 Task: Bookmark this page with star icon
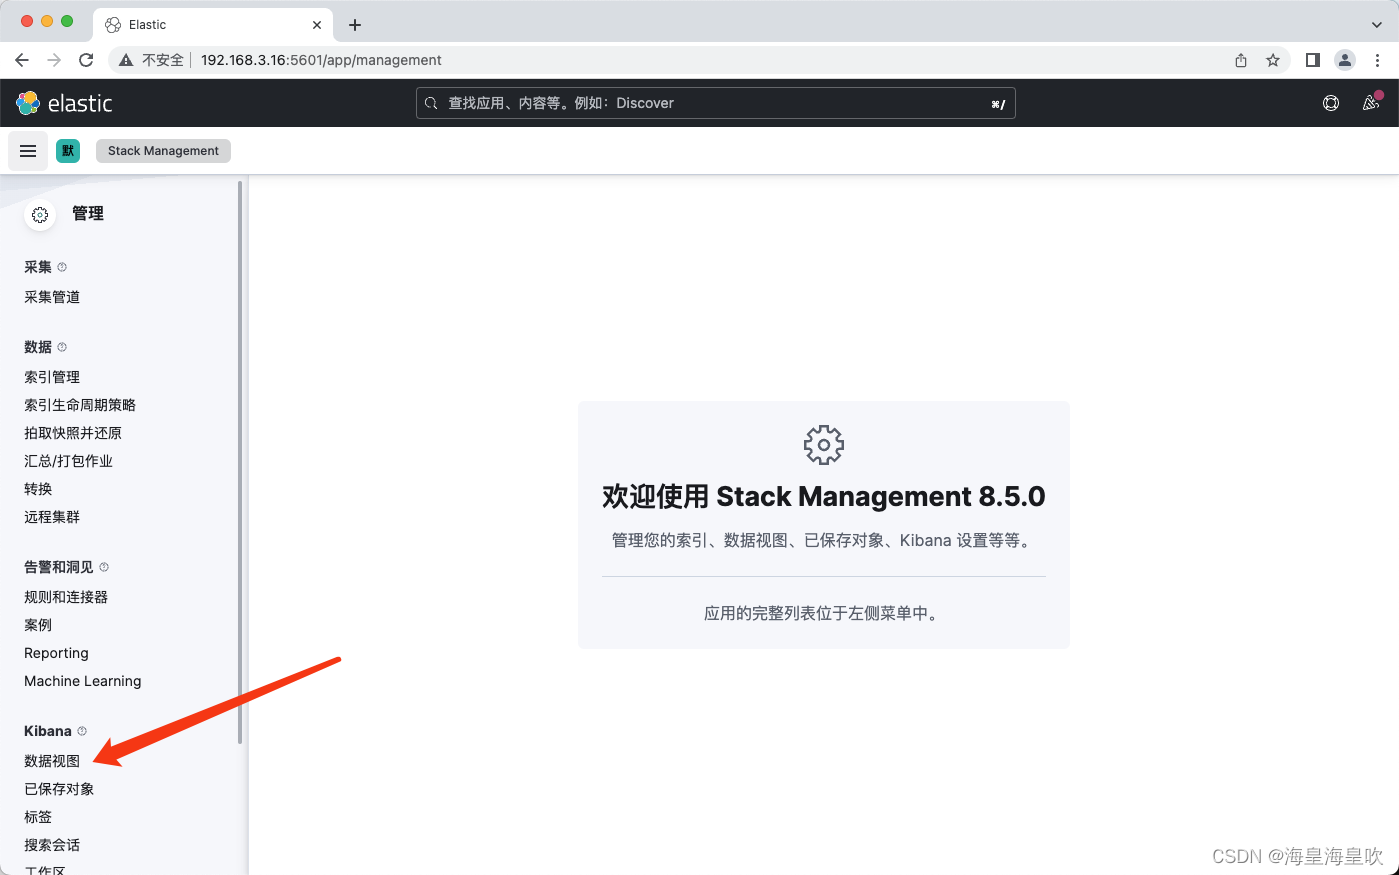coord(1273,60)
